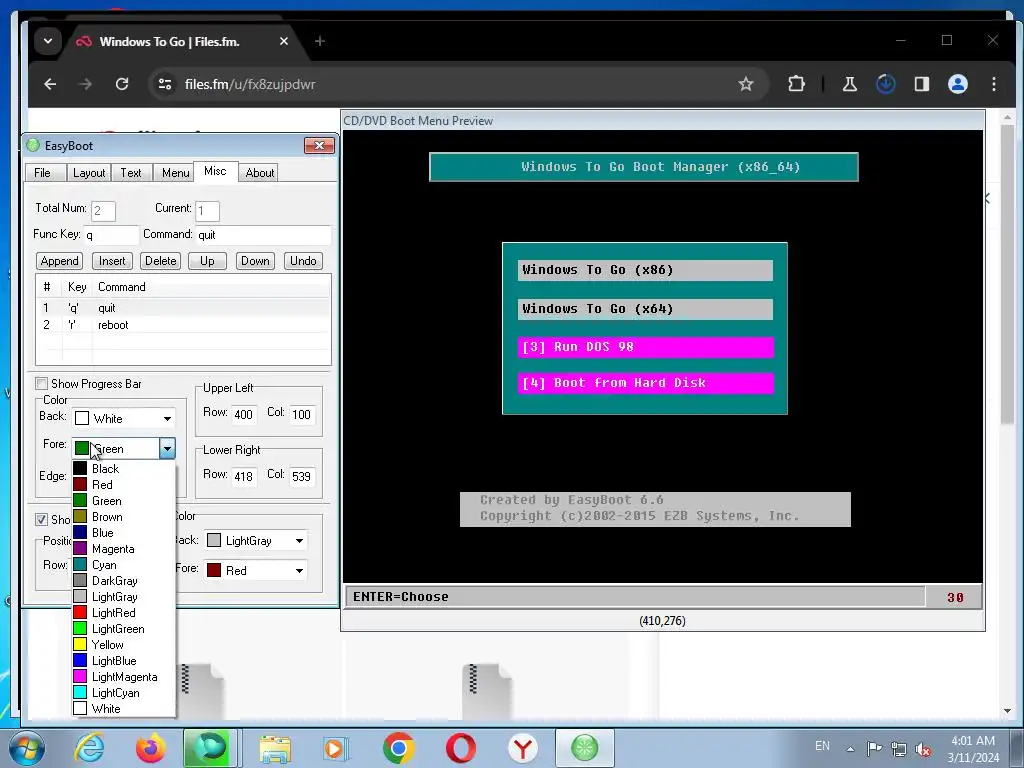
Task: Switch to the Text tab
Action: (x=131, y=172)
